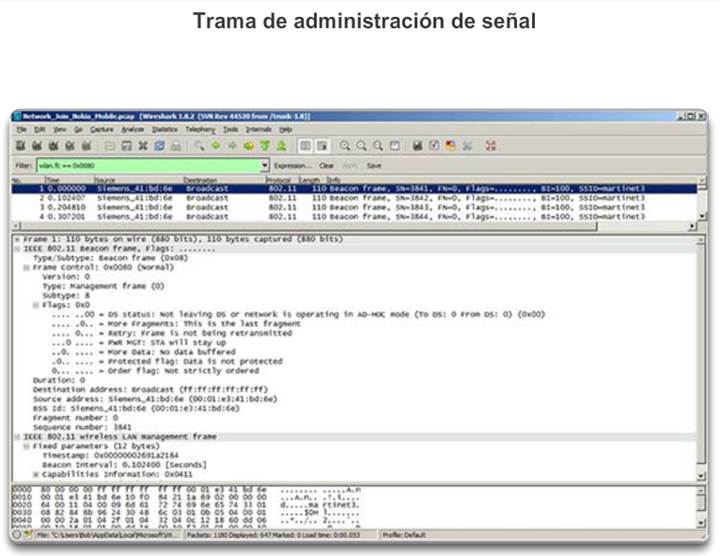Edit display filters icon

click(x=434, y=146)
